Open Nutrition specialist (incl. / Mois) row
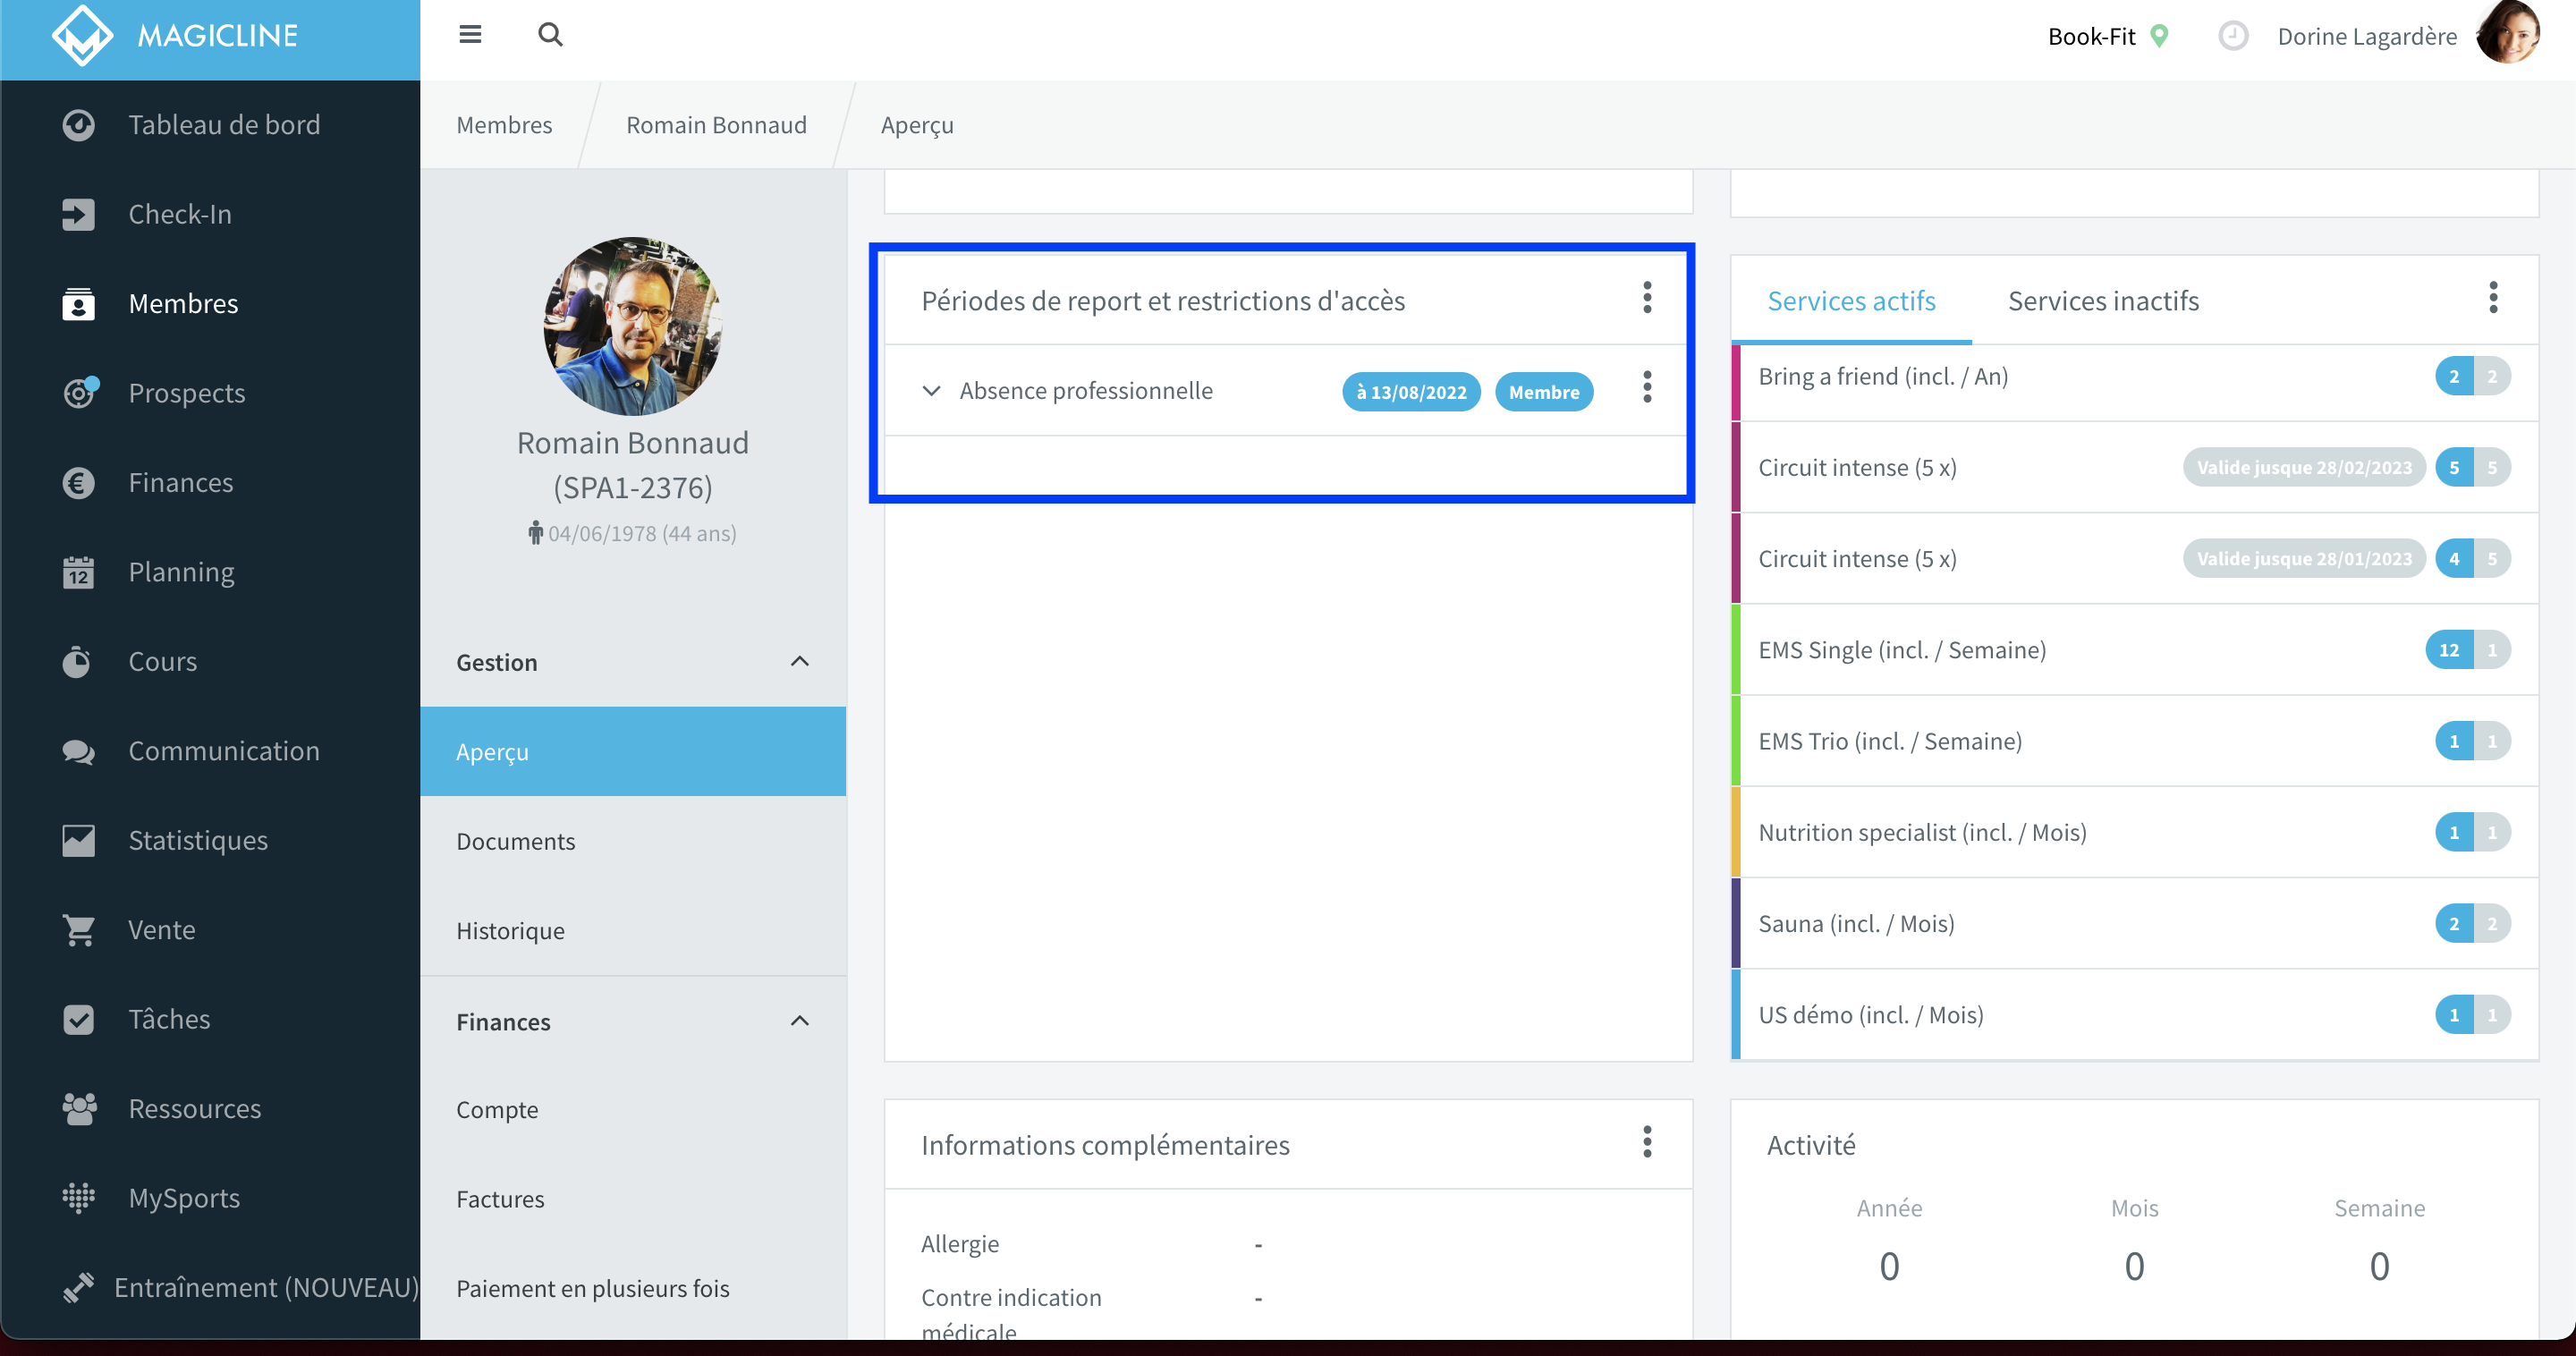The width and height of the screenshot is (2576, 1356). coord(2134,833)
